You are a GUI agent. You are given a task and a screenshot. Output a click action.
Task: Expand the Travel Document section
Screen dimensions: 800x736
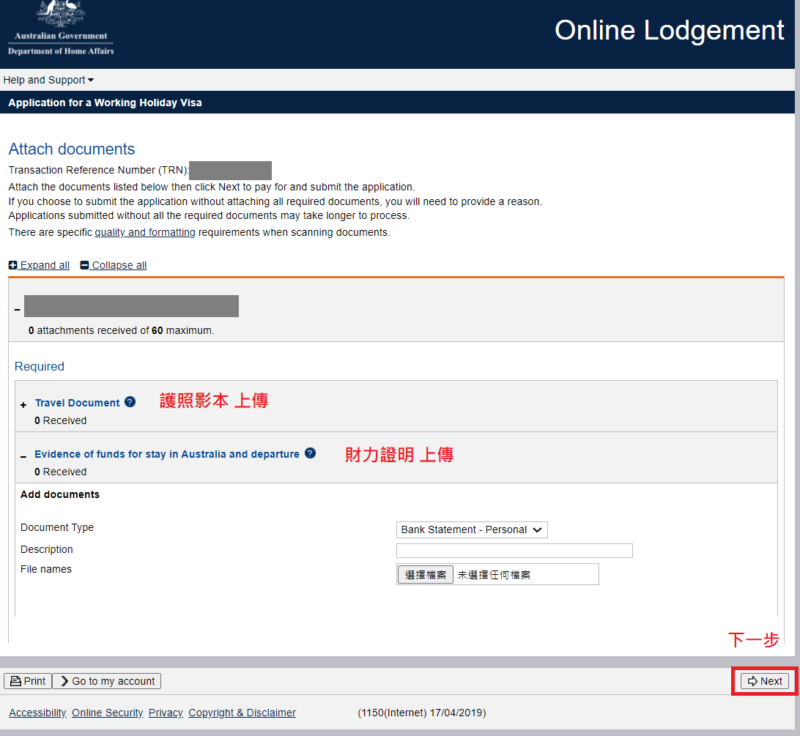(24, 404)
